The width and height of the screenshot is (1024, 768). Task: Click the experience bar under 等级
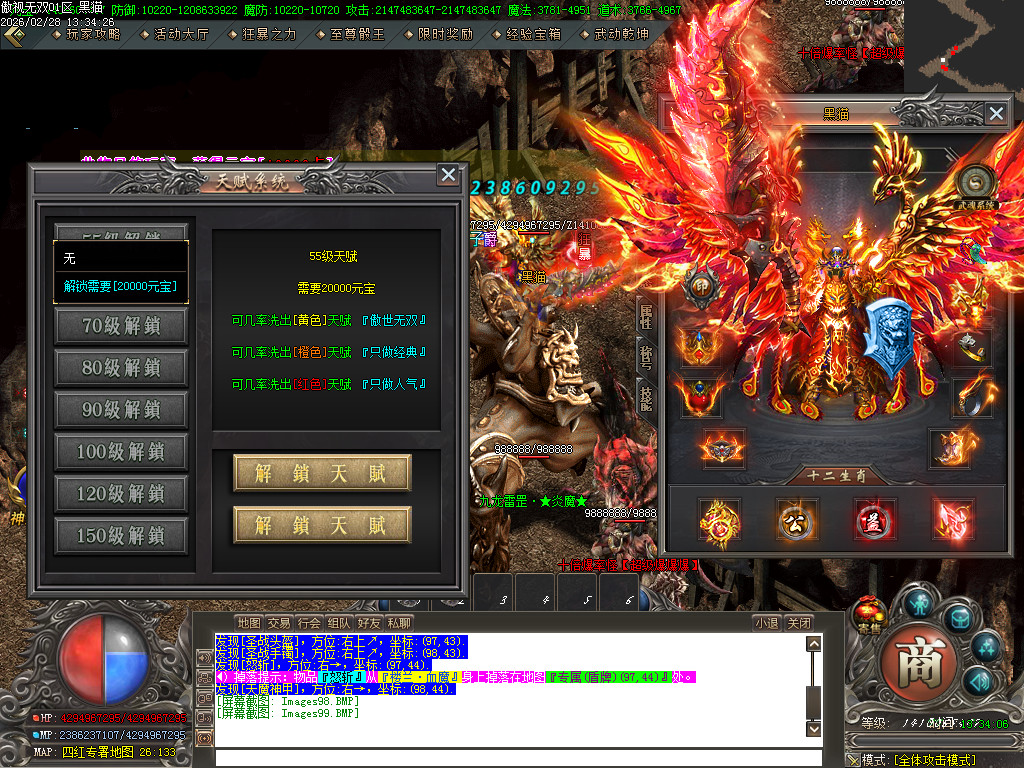[936, 738]
